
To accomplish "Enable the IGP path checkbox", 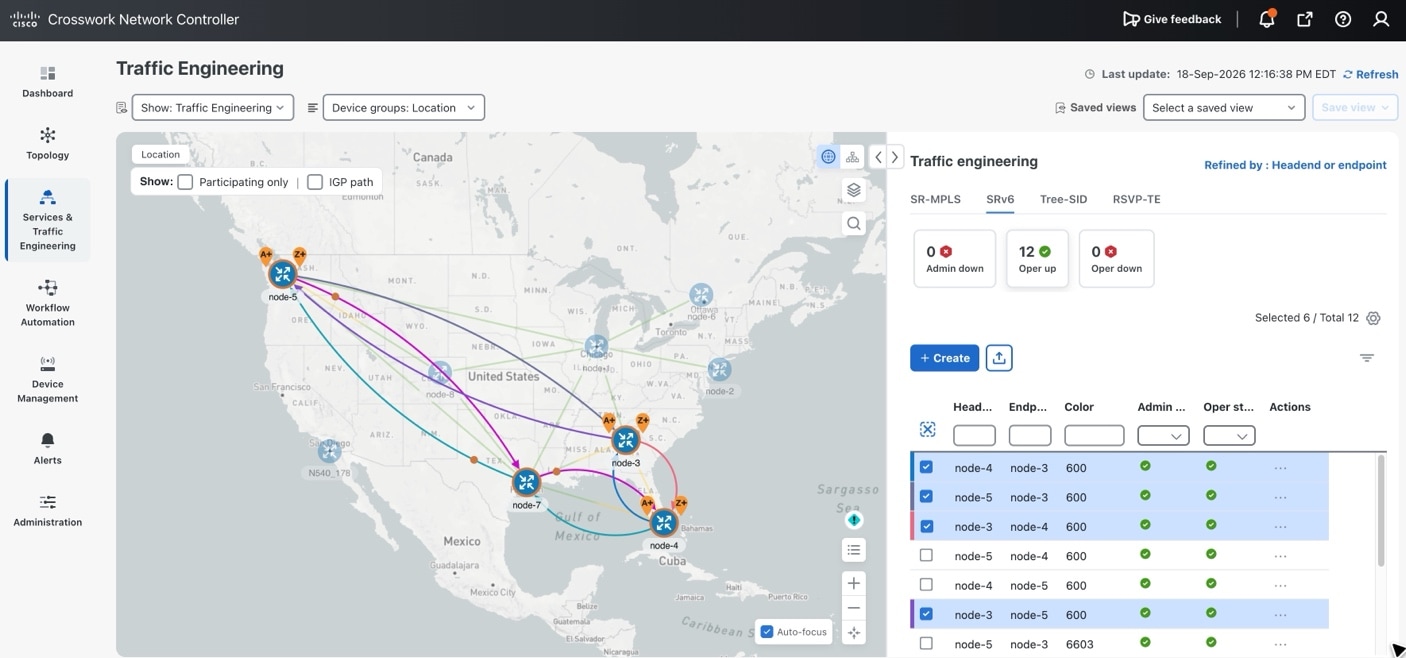I will (315, 182).
